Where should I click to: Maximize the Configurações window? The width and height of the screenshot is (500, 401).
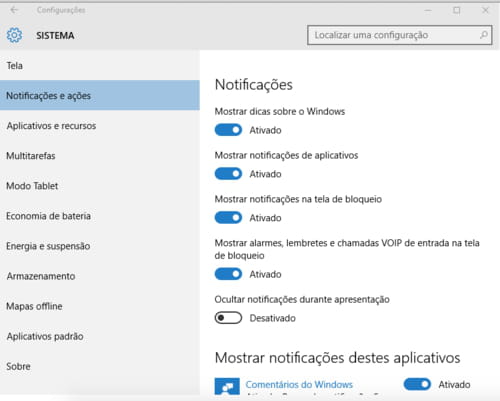point(457,10)
